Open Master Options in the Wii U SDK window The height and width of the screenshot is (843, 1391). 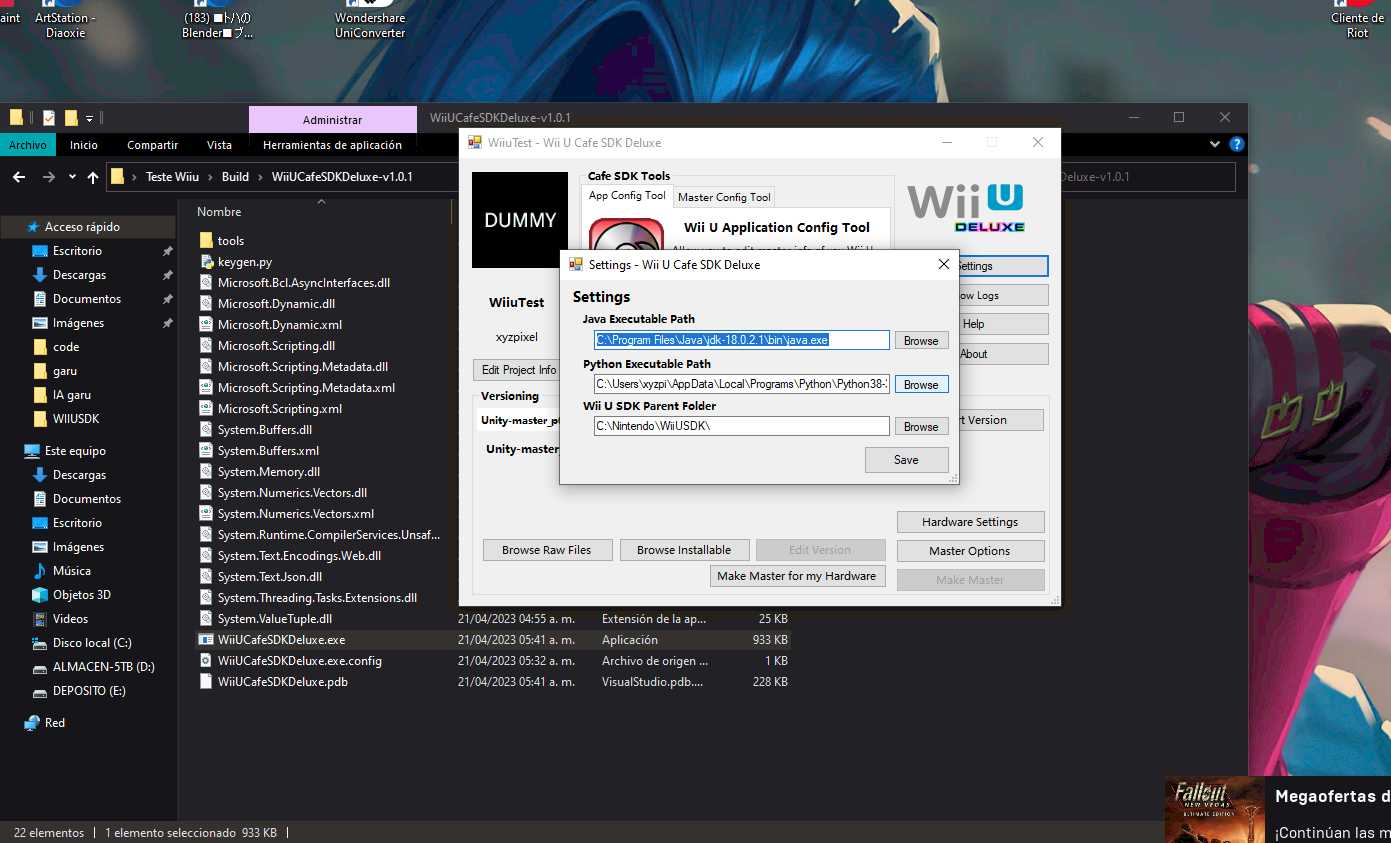tap(970, 551)
